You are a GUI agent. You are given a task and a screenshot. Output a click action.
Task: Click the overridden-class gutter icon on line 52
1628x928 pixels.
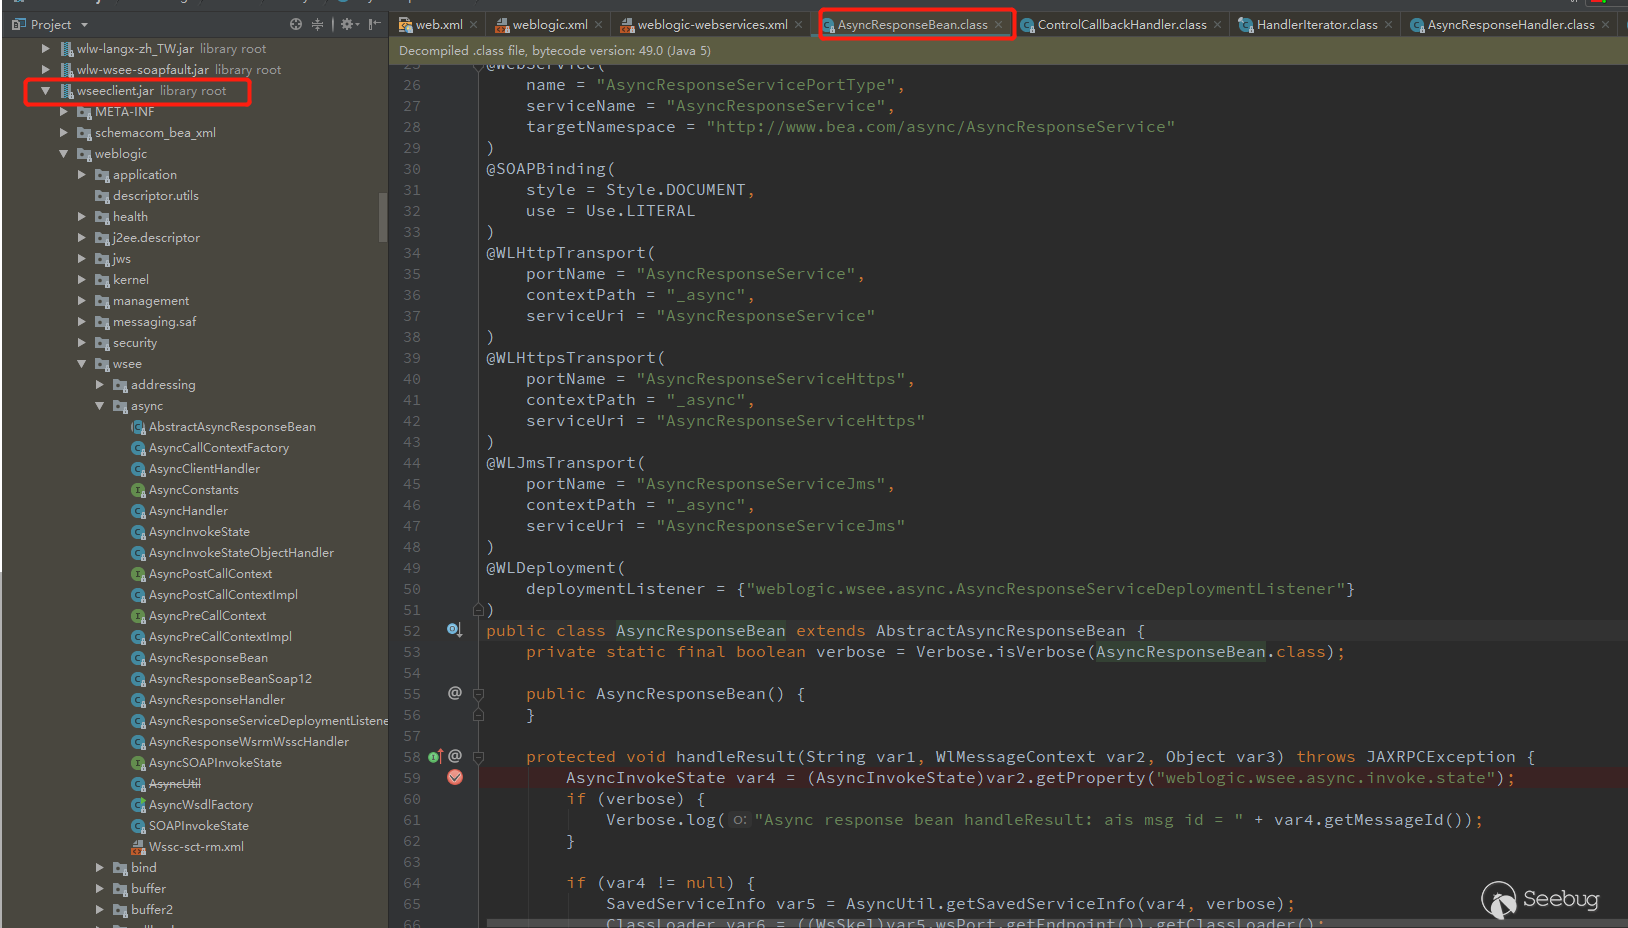(x=454, y=630)
